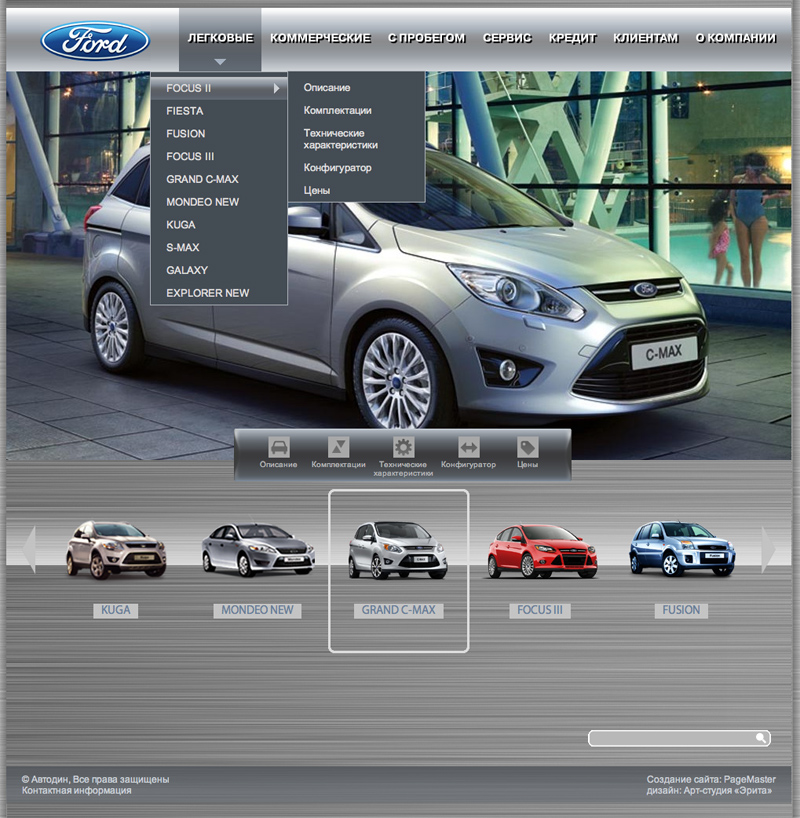Click the FOCUS III carousel label
Viewport: 800px width, 818px height.
click(x=540, y=610)
